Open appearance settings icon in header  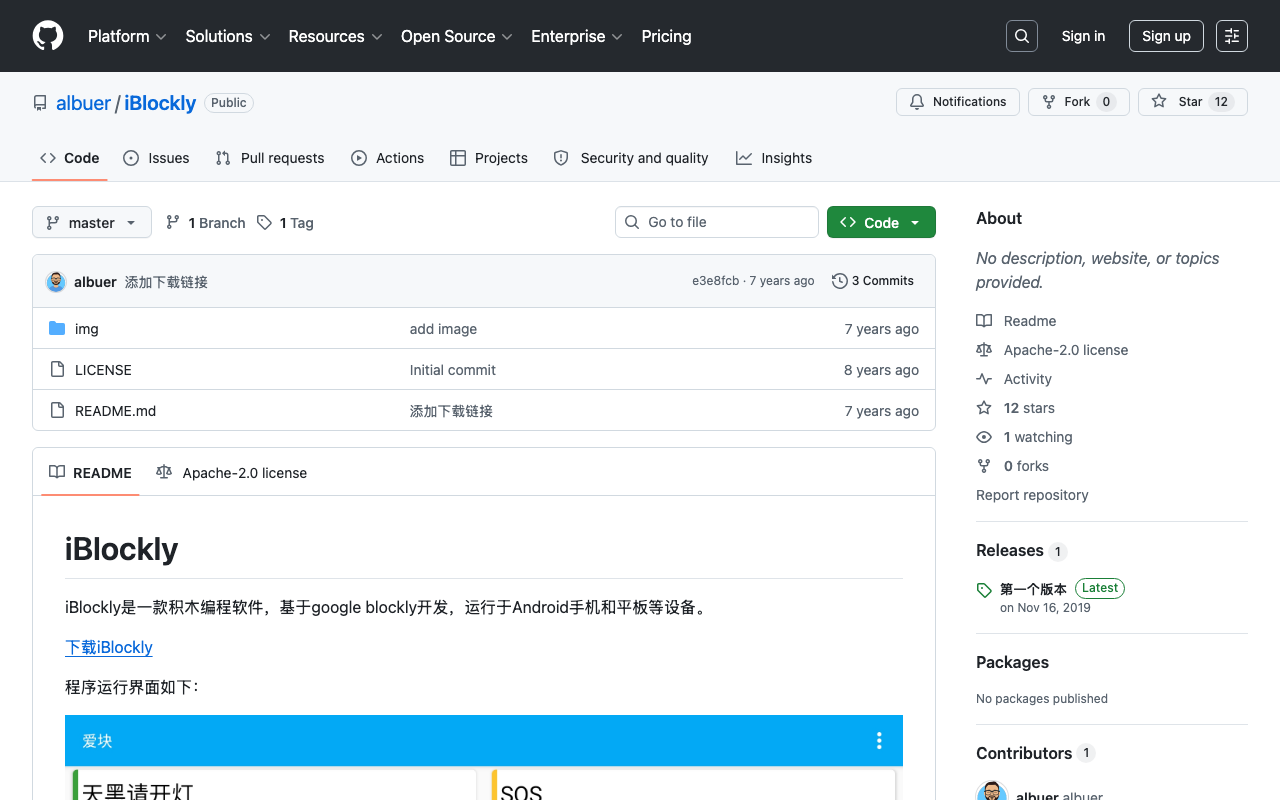pyautogui.click(x=1232, y=36)
